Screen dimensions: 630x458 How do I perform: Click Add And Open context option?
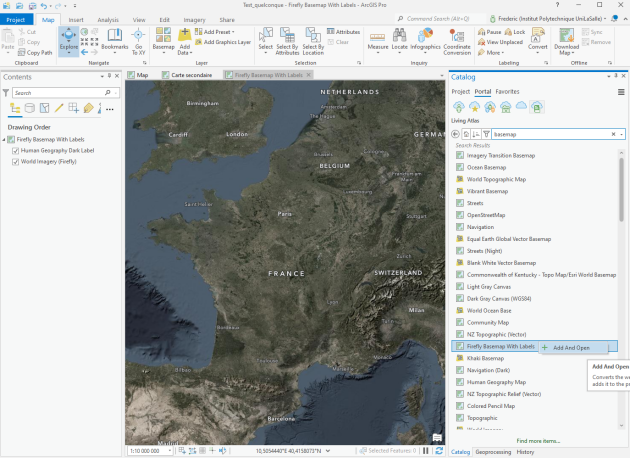573,348
